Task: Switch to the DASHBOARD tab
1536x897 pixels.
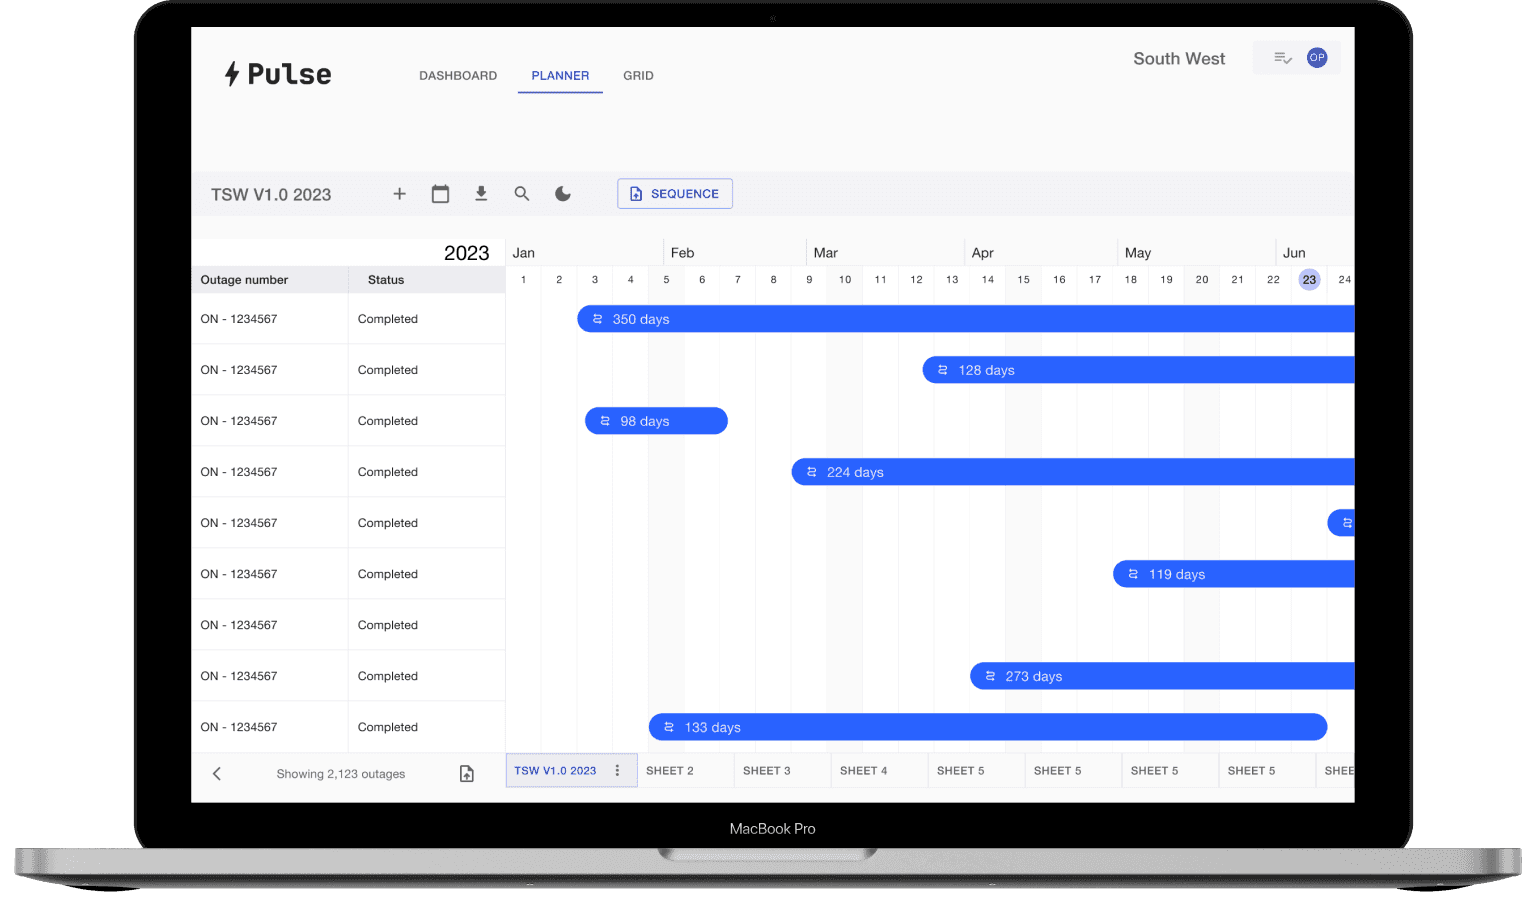Action: (x=458, y=76)
